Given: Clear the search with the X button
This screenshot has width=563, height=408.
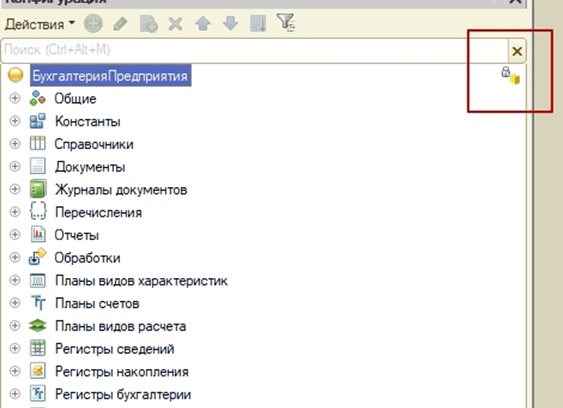Looking at the screenshot, I should coord(517,51).
